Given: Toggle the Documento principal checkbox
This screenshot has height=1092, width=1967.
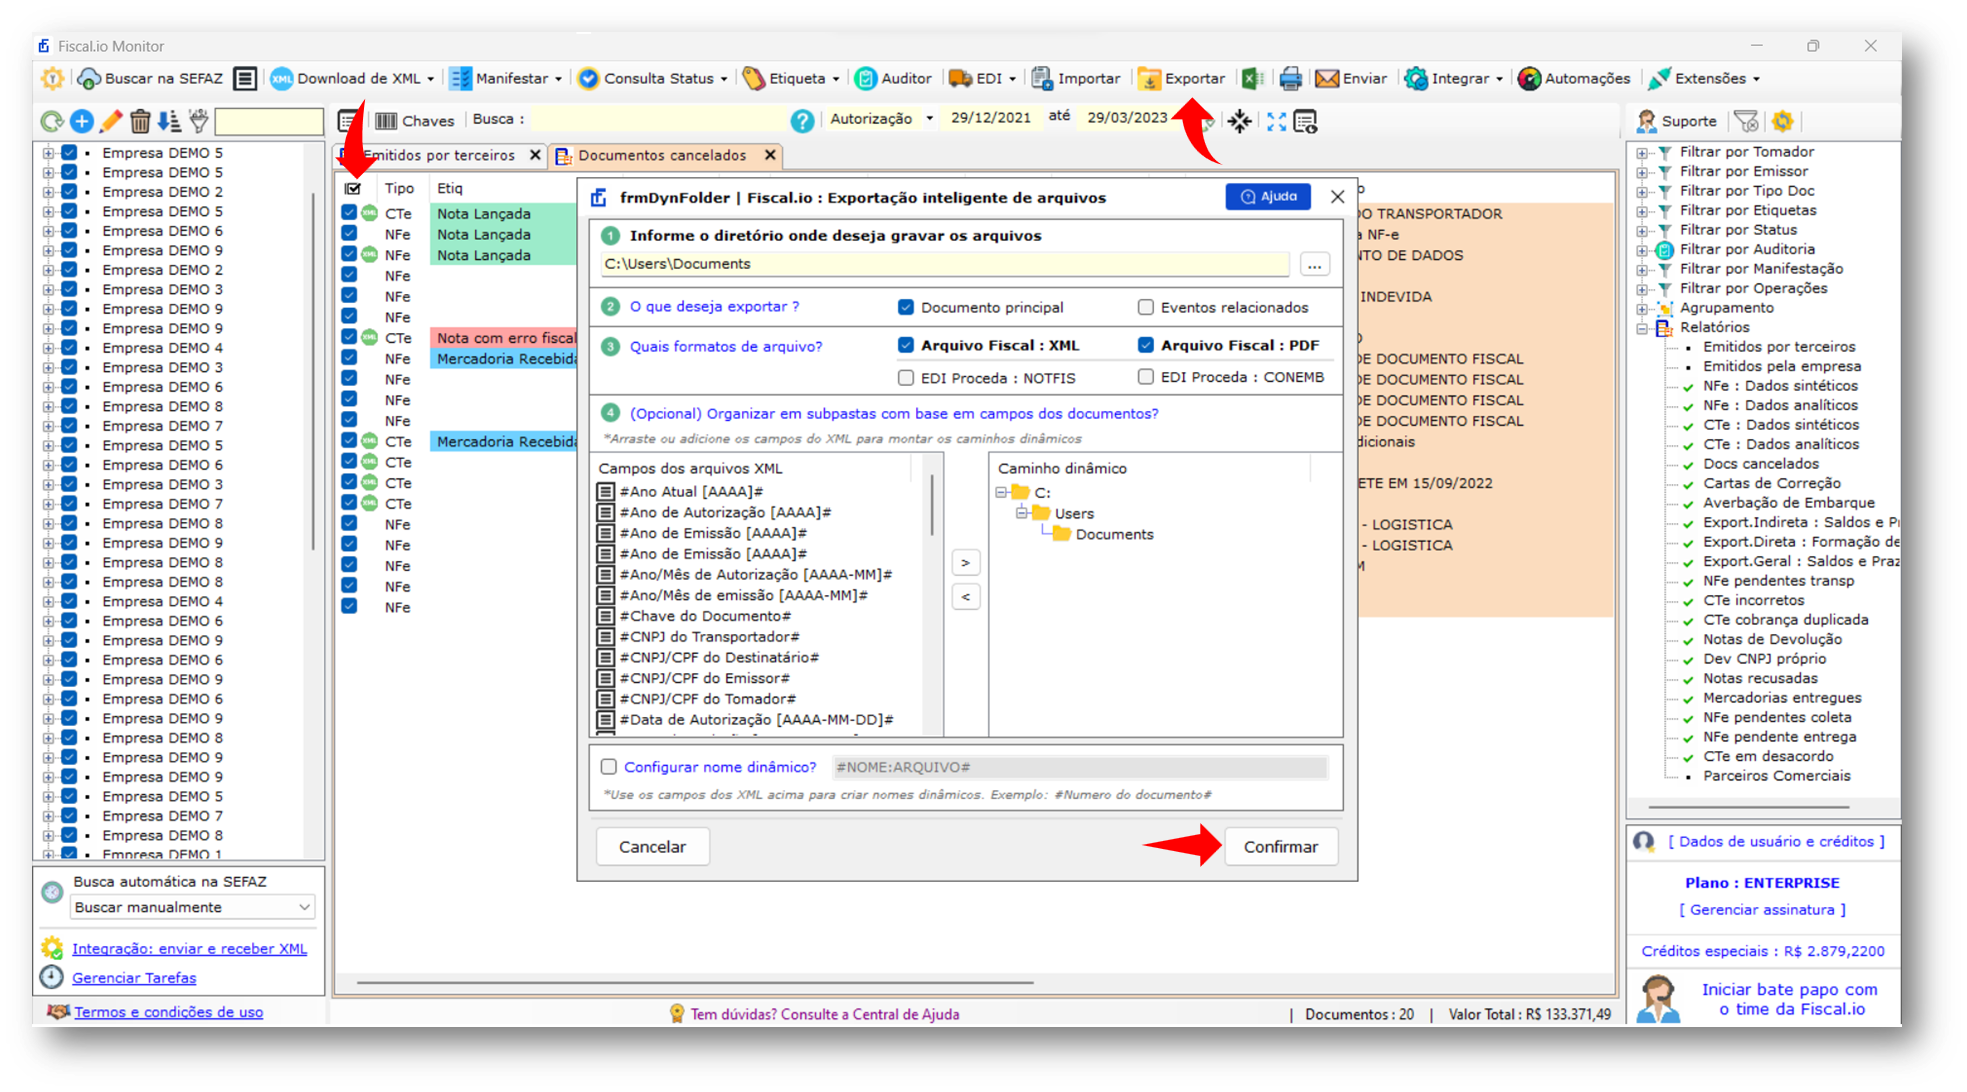Looking at the screenshot, I should pos(906,307).
